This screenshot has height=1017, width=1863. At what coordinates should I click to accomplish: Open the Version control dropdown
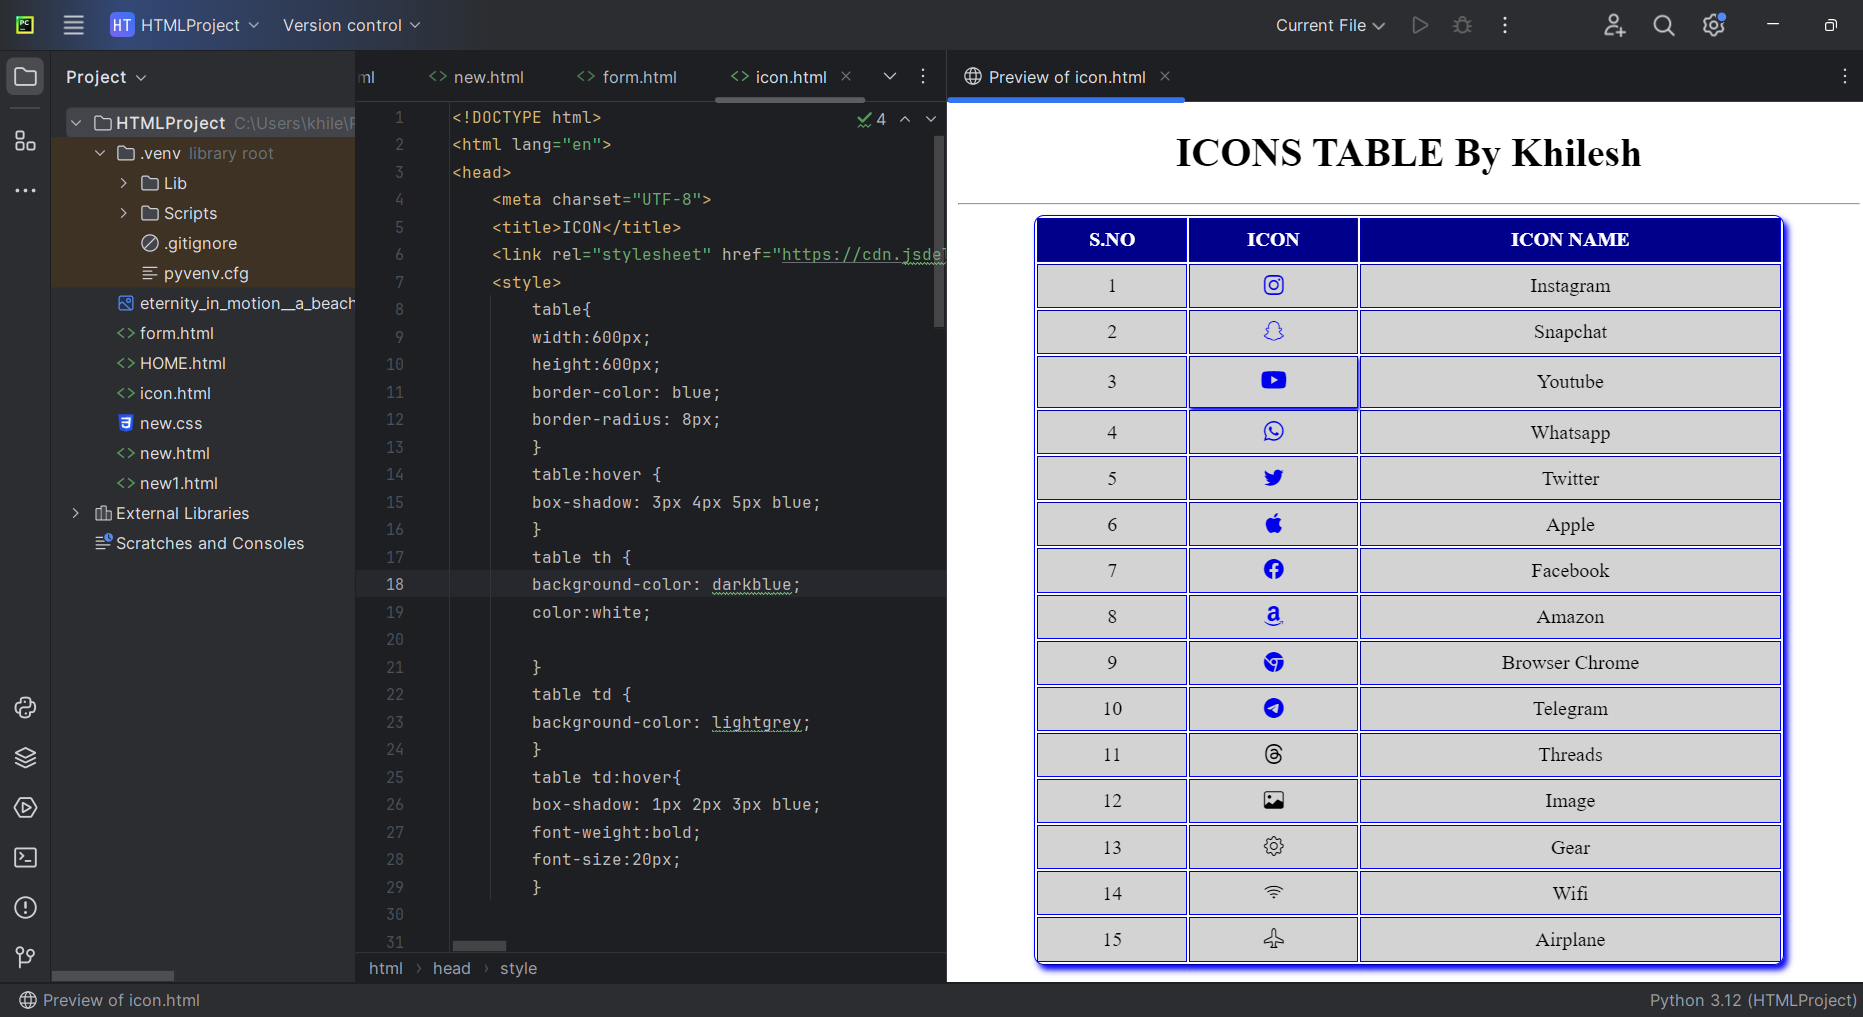point(351,25)
